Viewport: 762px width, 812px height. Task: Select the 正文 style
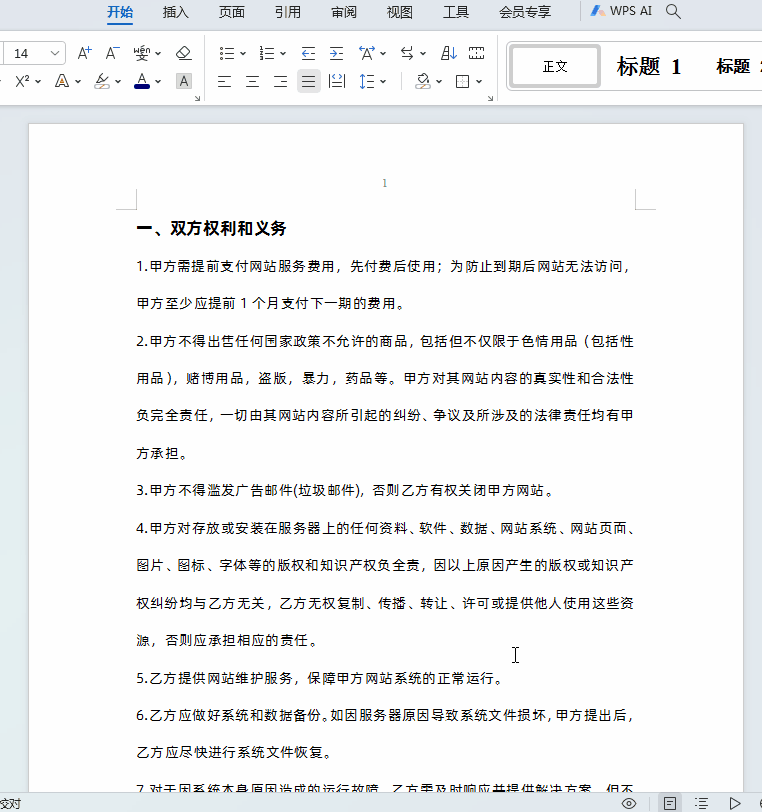(x=555, y=67)
